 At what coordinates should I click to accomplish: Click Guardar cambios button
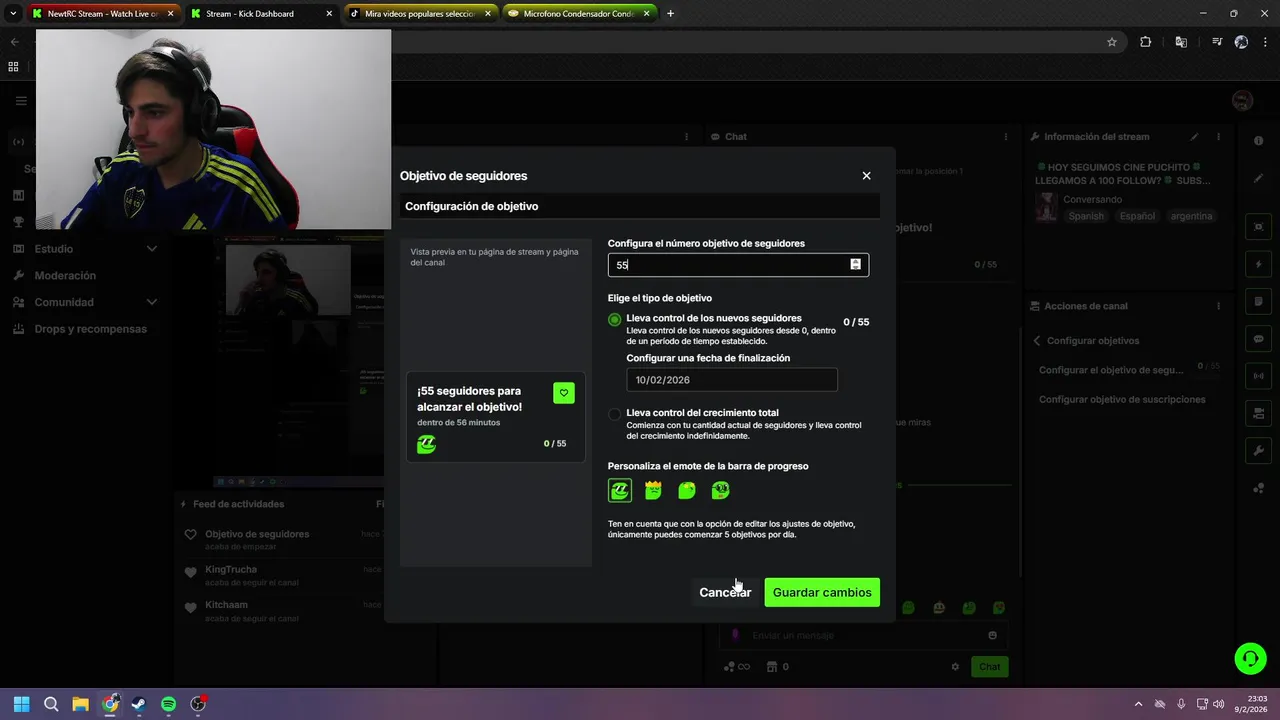tap(822, 592)
